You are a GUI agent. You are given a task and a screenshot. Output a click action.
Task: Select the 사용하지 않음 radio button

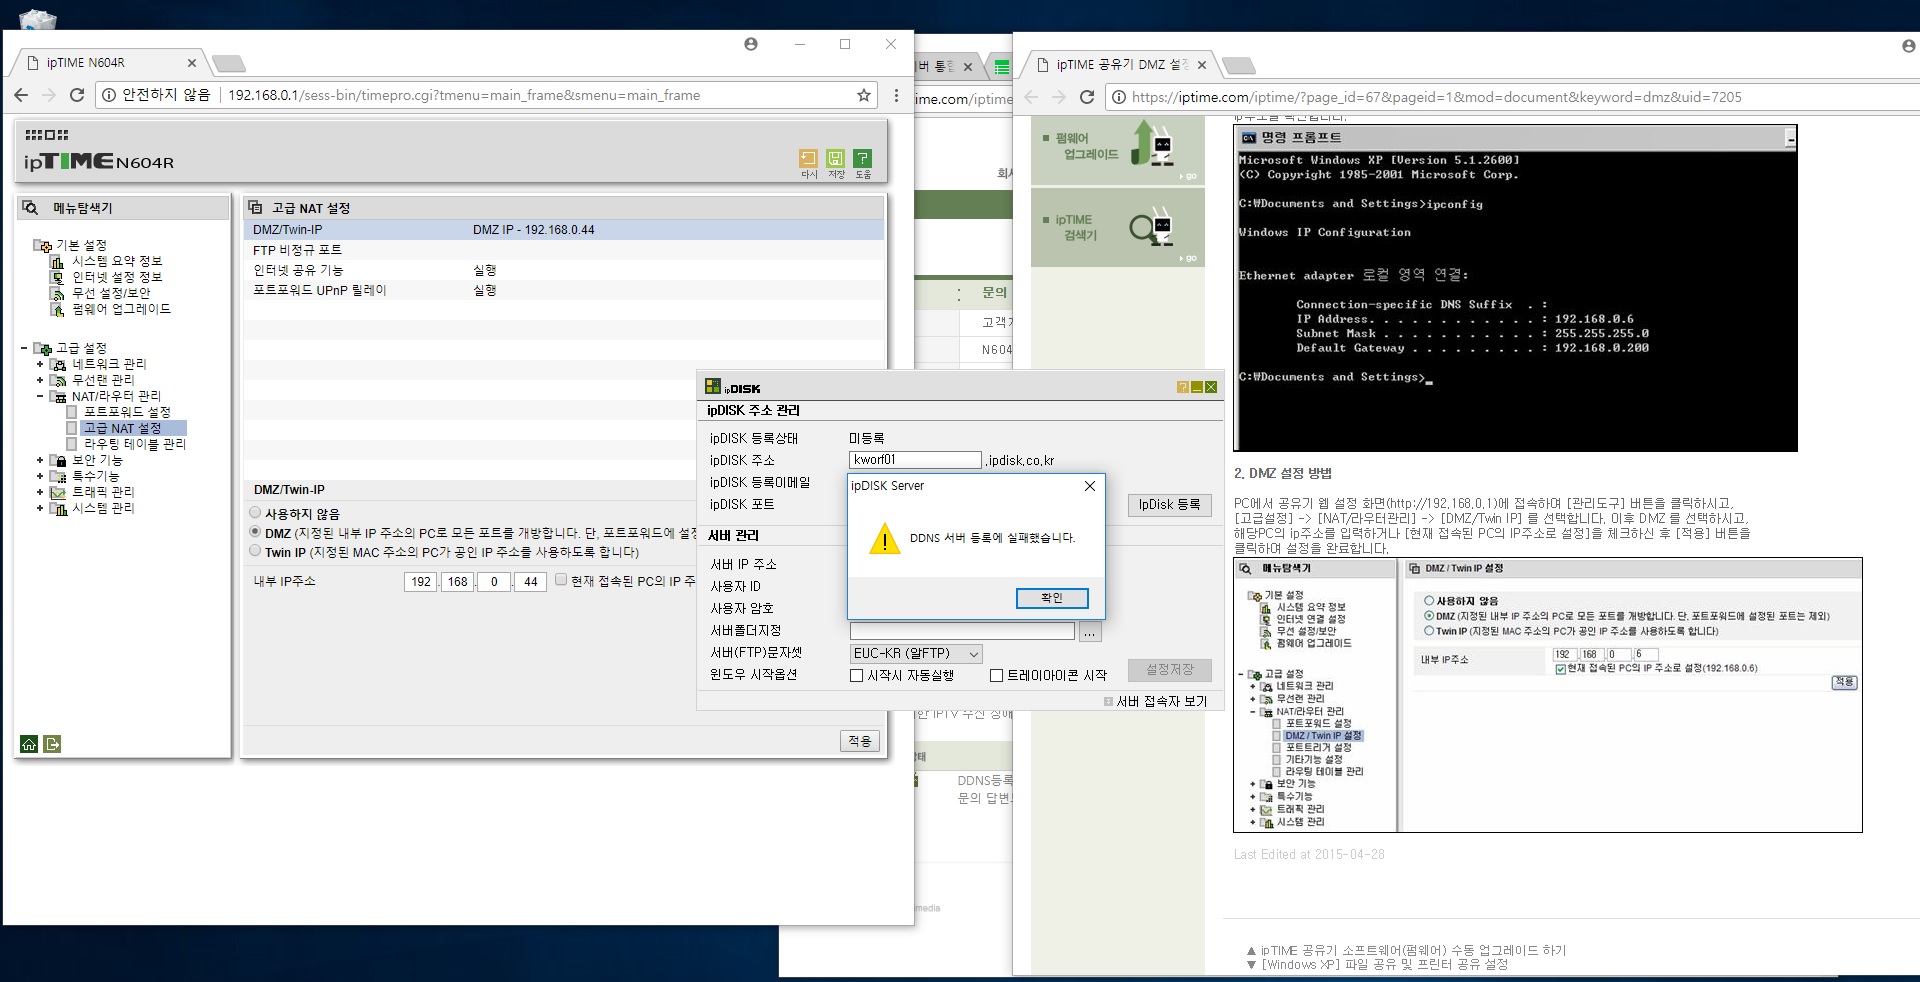coord(255,513)
